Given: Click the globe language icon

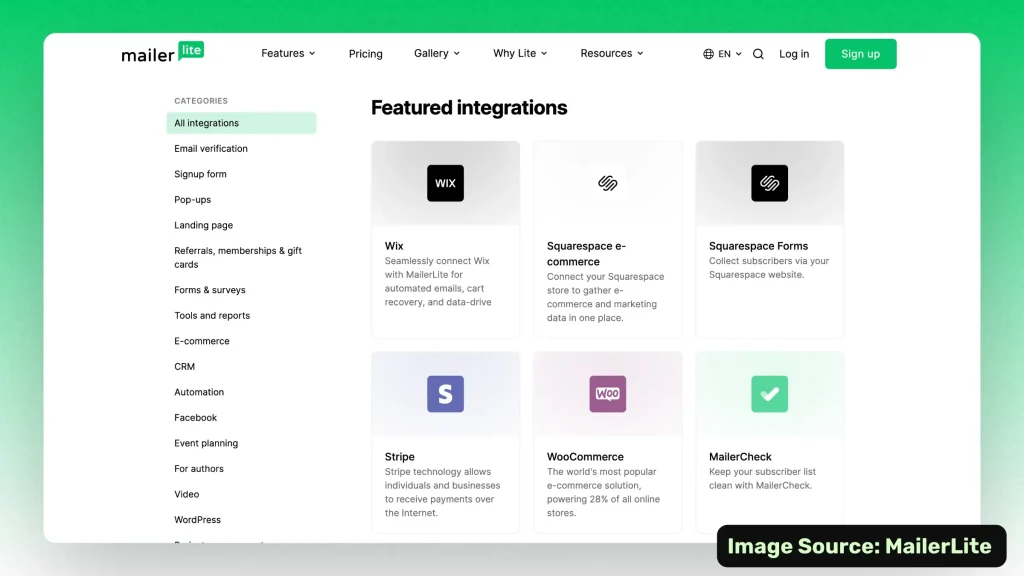Looking at the screenshot, I should tap(708, 54).
